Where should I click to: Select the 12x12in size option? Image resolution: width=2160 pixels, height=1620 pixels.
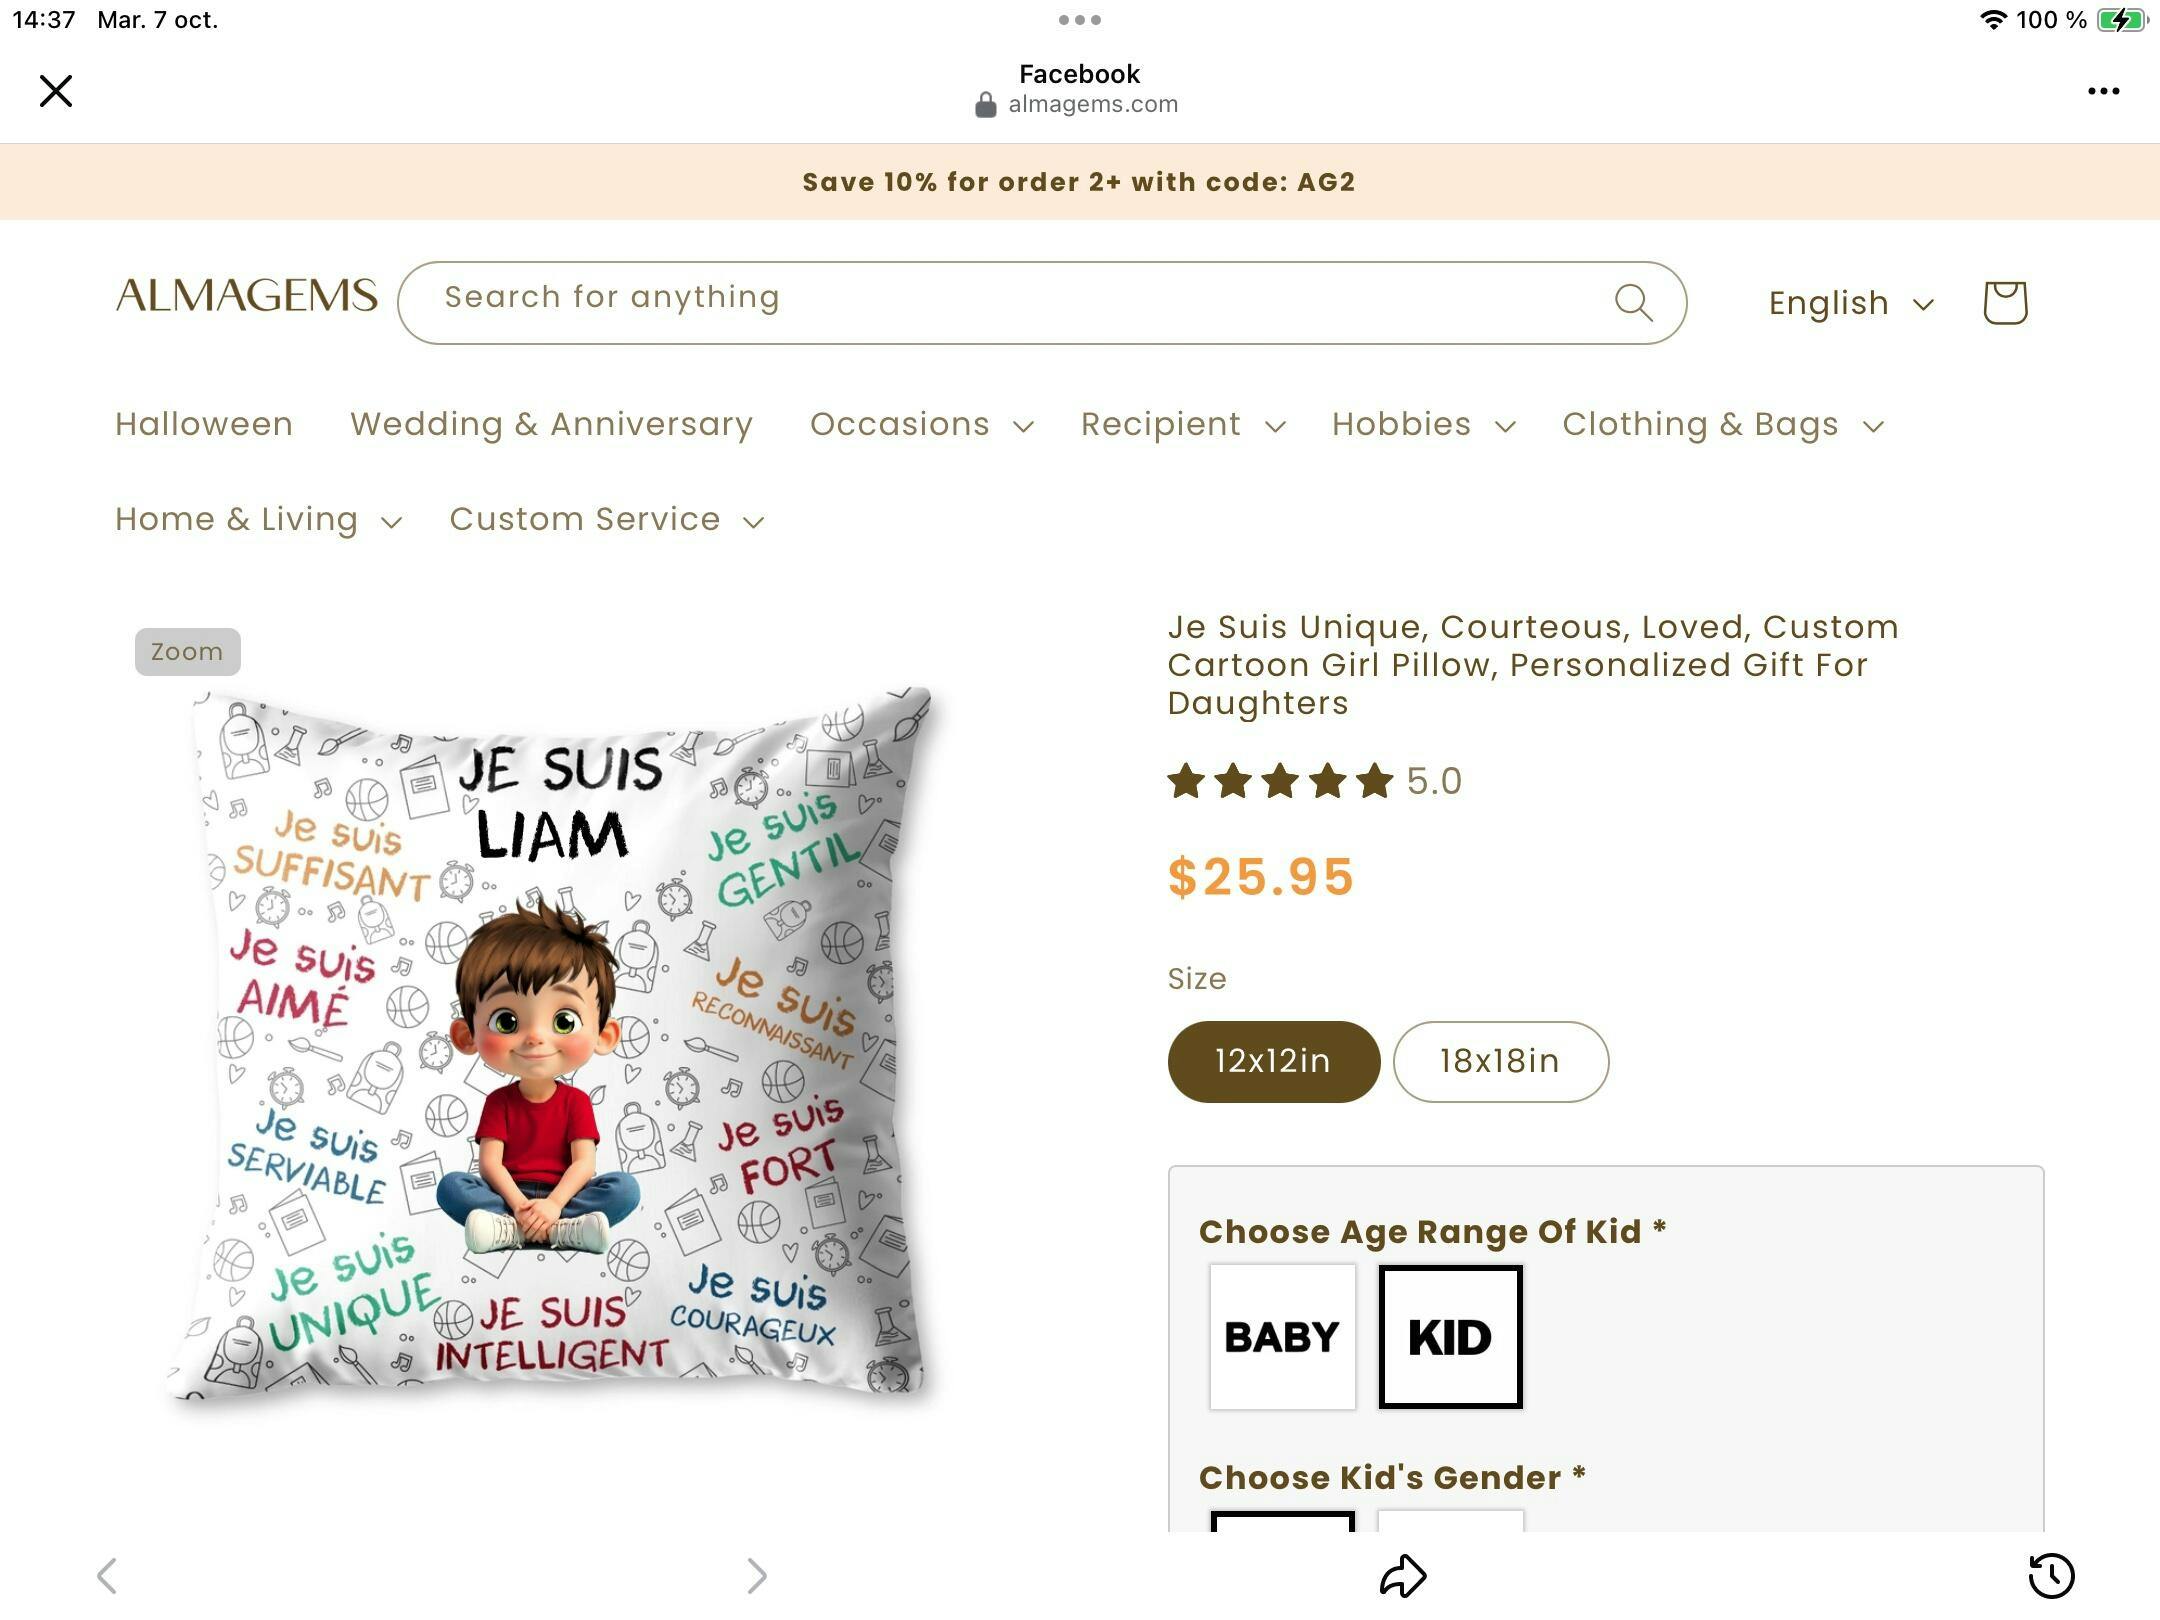[1273, 1061]
